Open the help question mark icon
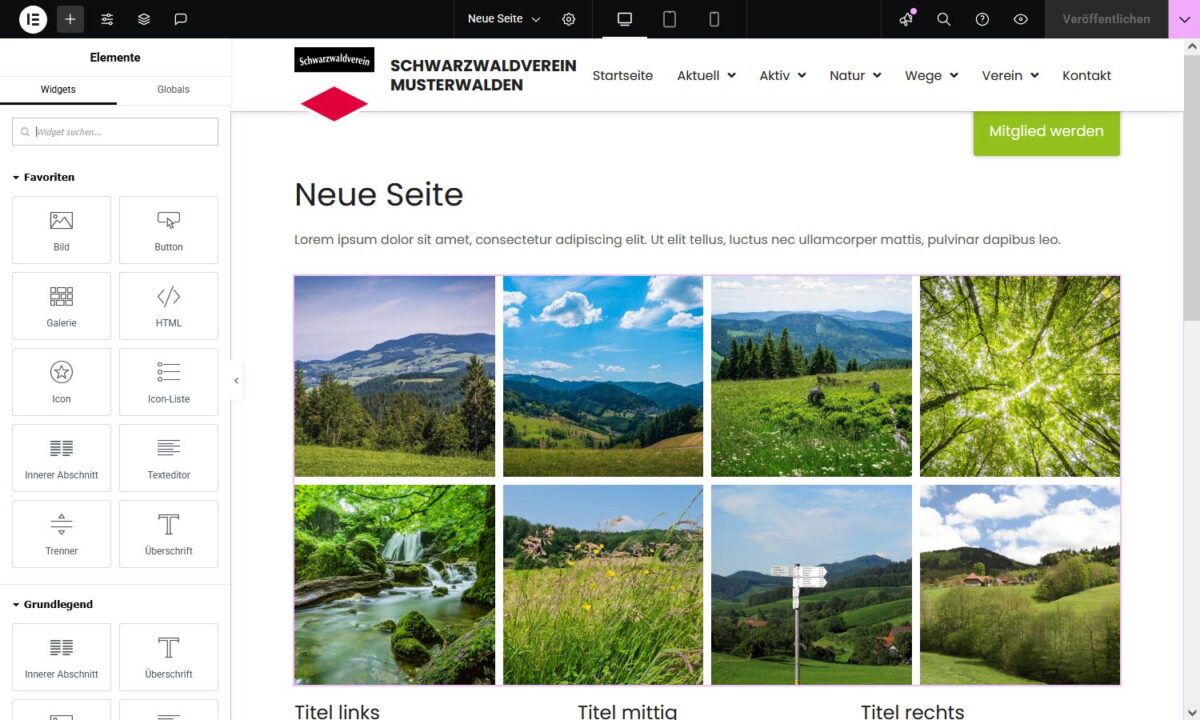This screenshot has height=720, width=1200. pyautogui.click(x=982, y=19)
